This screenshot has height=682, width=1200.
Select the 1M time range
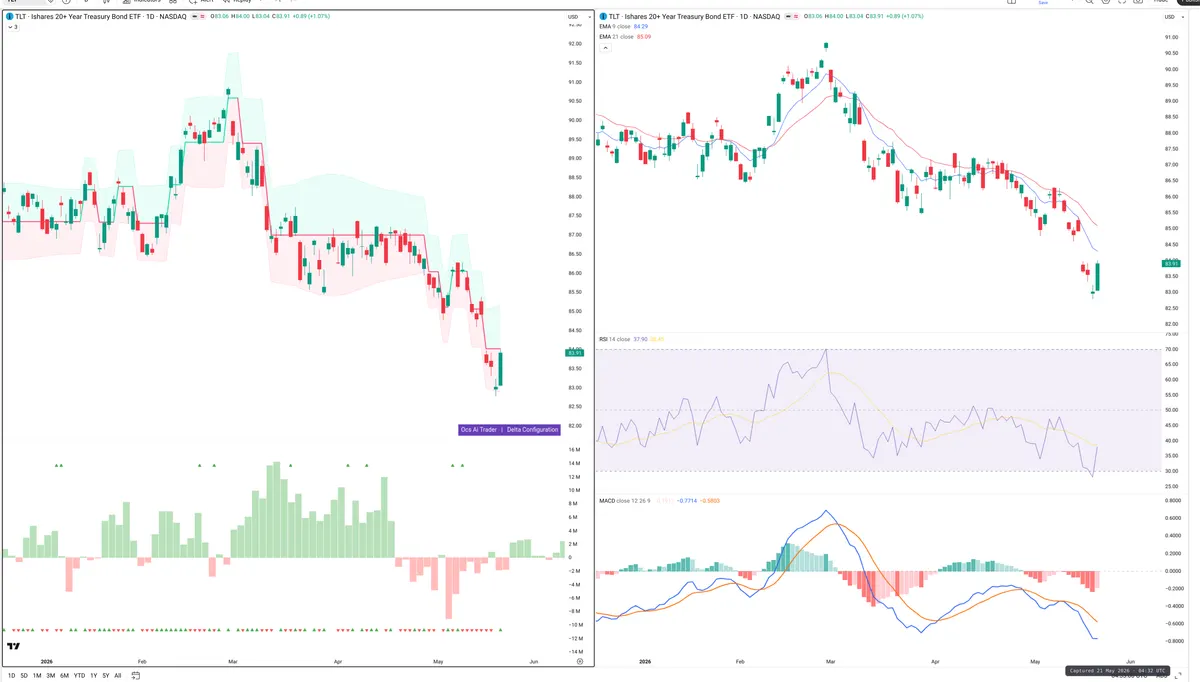[37, 676]
